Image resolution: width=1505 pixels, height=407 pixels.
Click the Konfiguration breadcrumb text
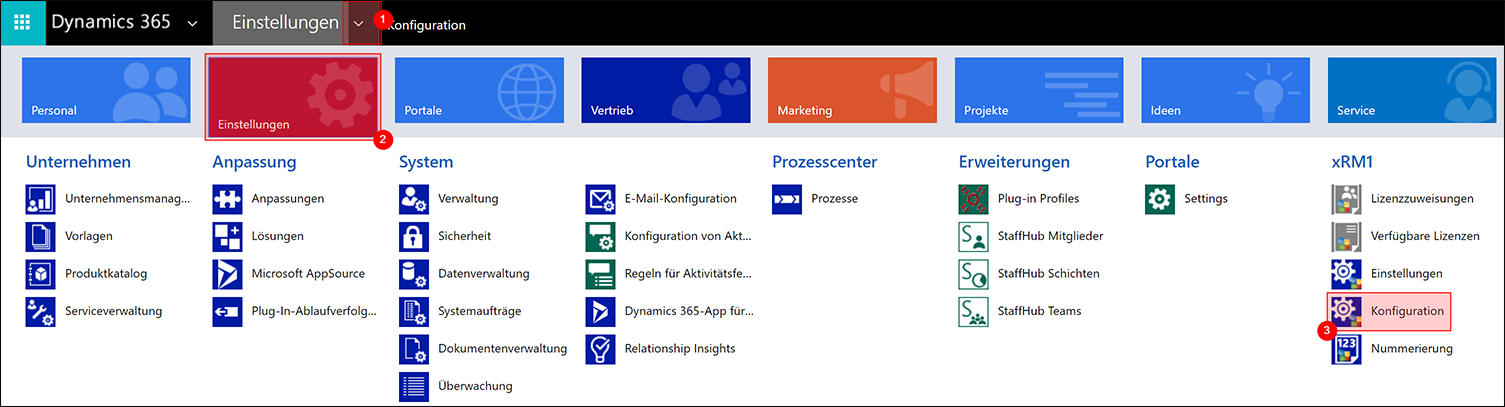click(427, 24)
